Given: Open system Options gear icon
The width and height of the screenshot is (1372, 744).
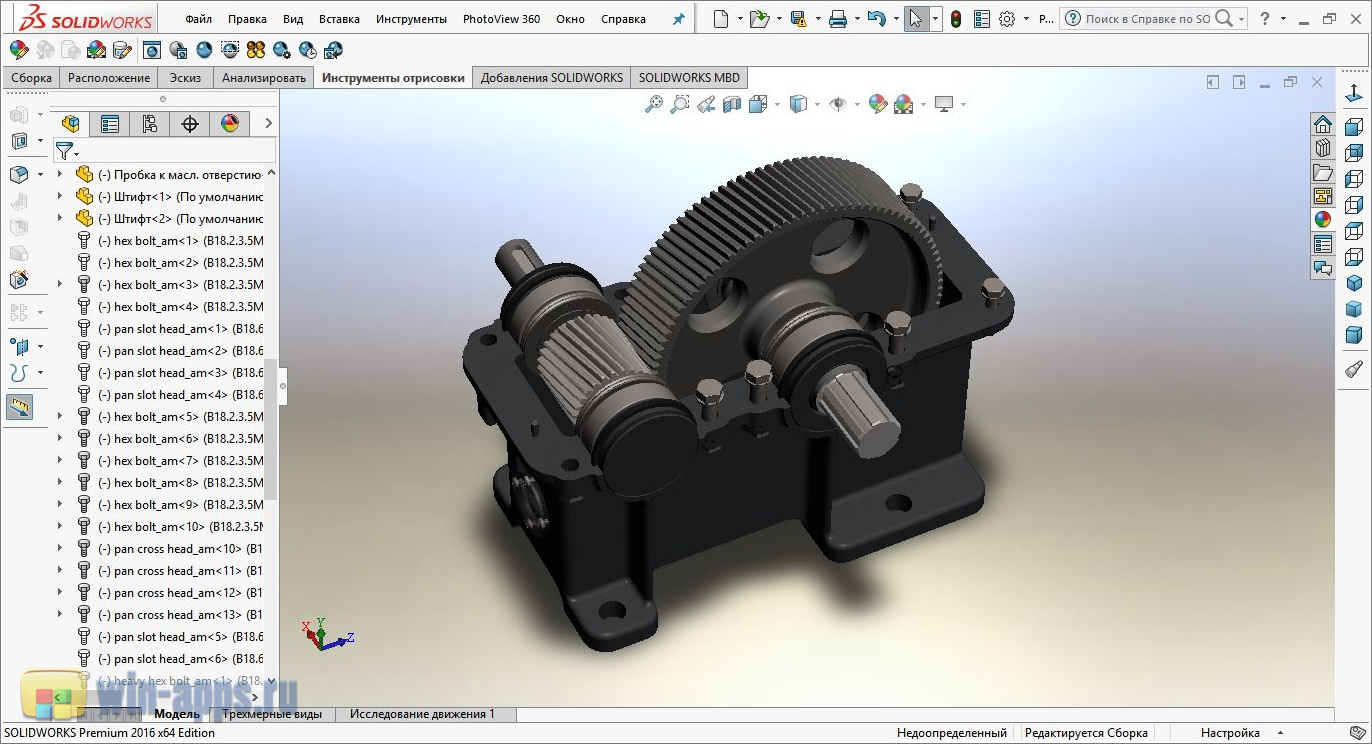Looking at the screenshot, I should (1007, 19).
